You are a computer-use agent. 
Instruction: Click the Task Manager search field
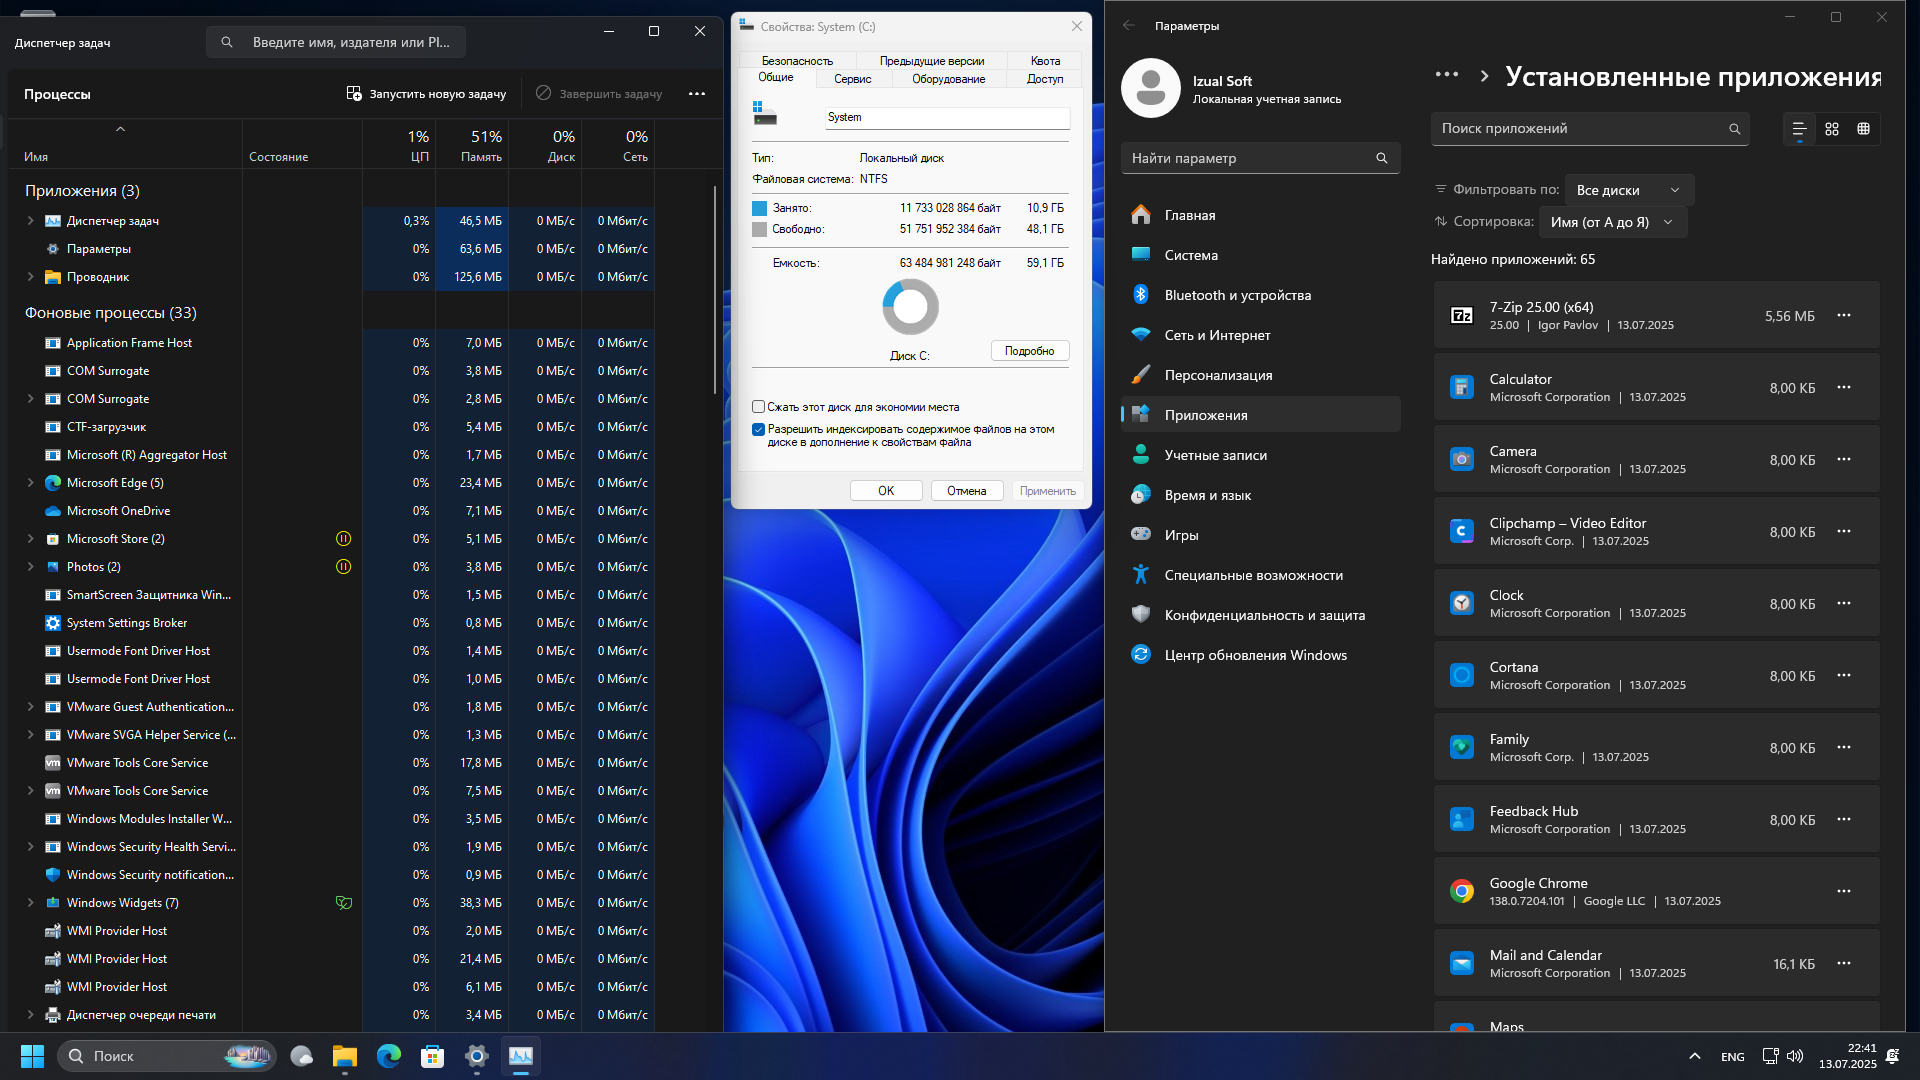point(336,42)
